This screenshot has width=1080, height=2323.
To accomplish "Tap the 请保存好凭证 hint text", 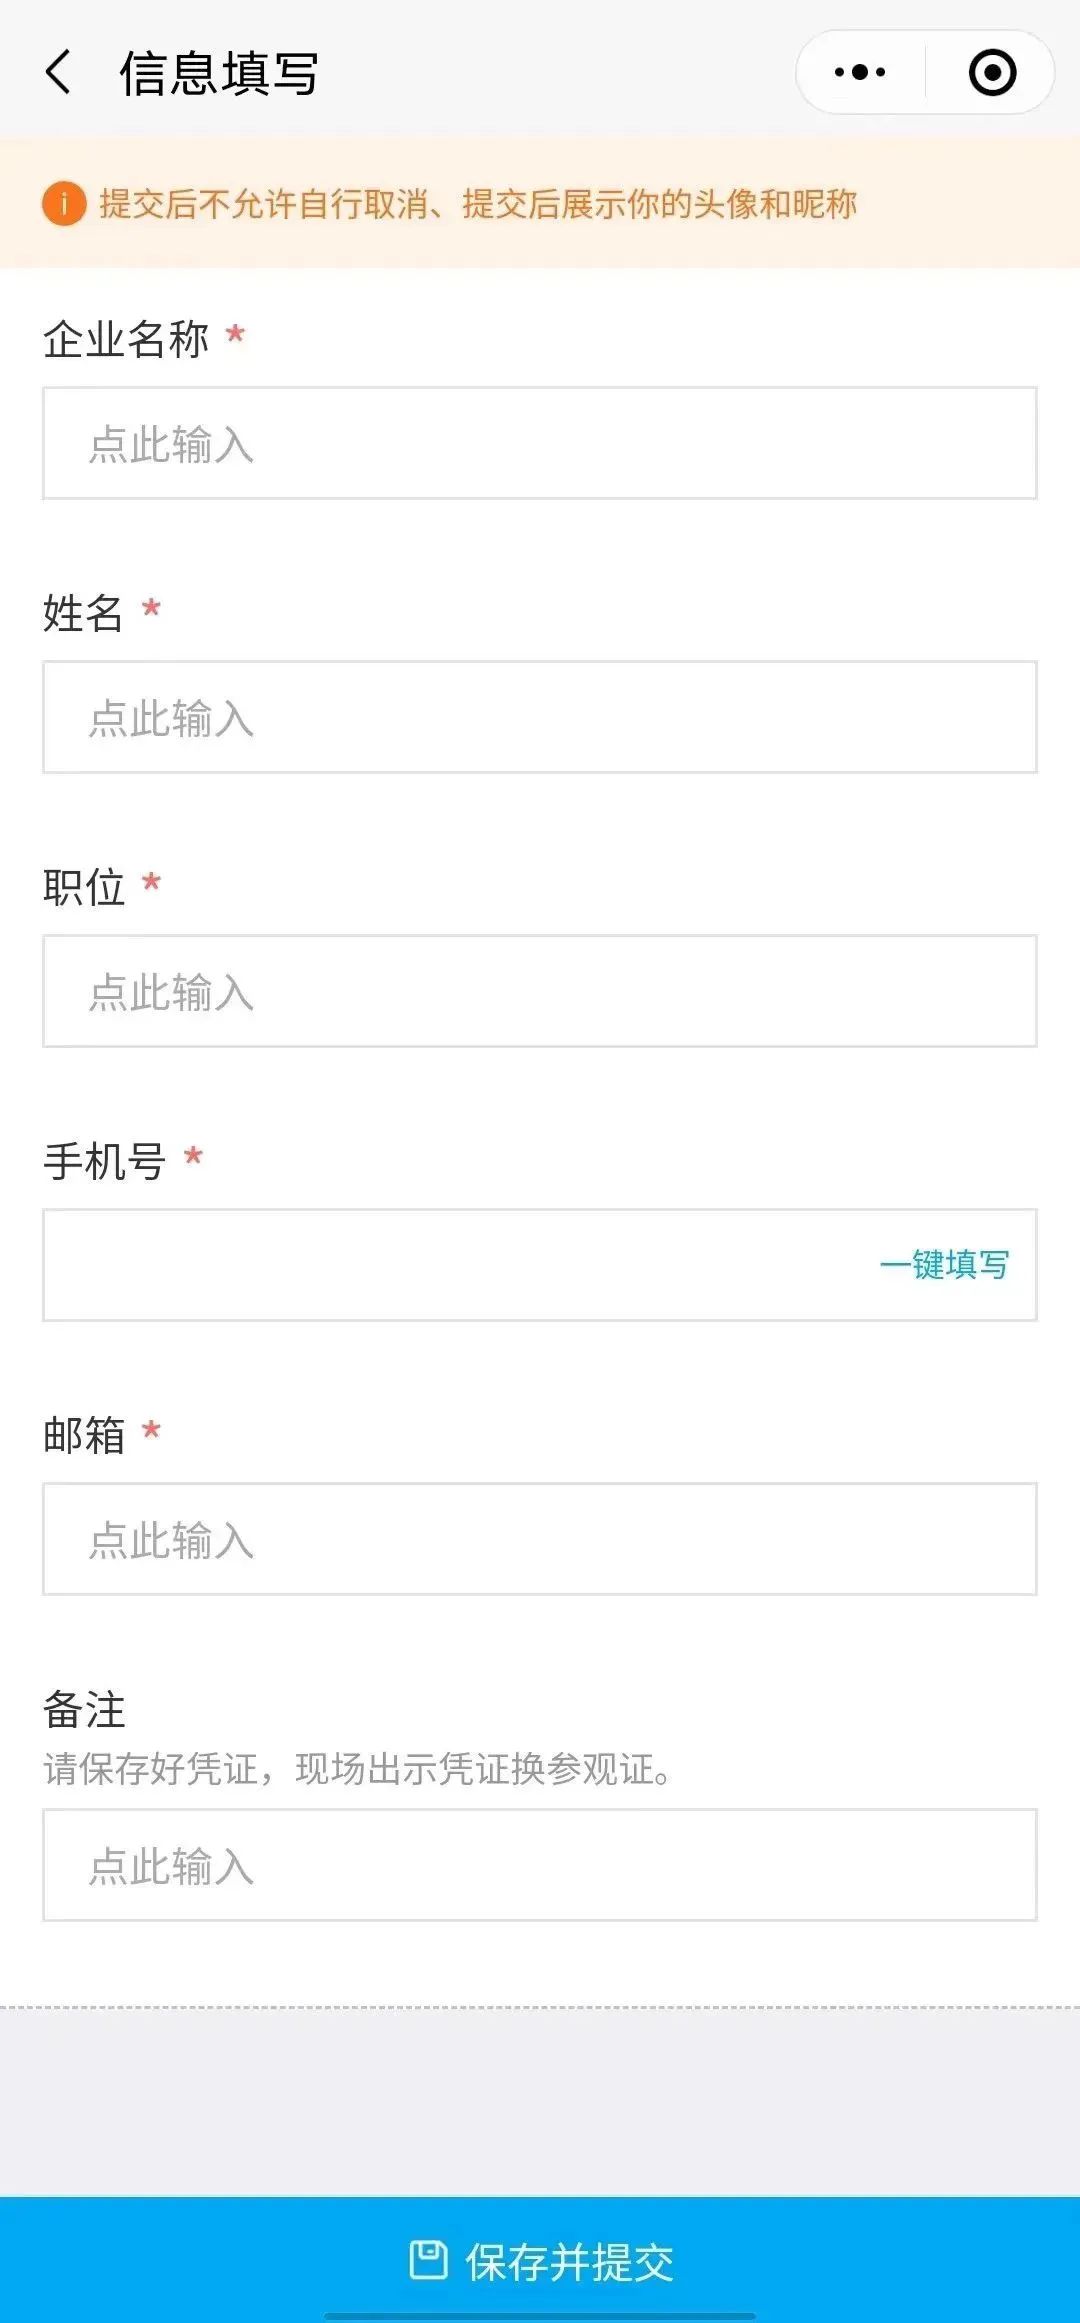I will pyautogui.click(x=356, y=1769).
